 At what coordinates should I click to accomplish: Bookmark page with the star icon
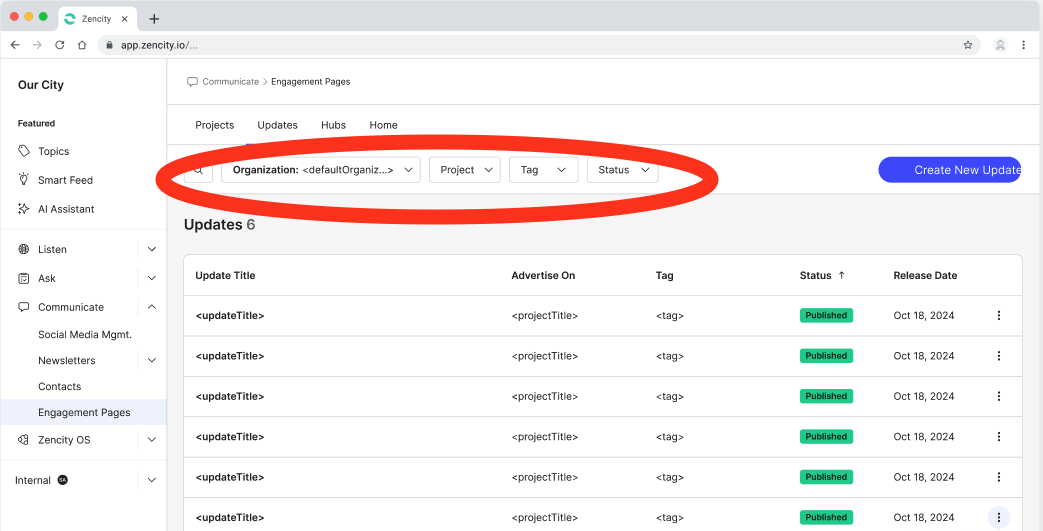click(x=968, y=45)
